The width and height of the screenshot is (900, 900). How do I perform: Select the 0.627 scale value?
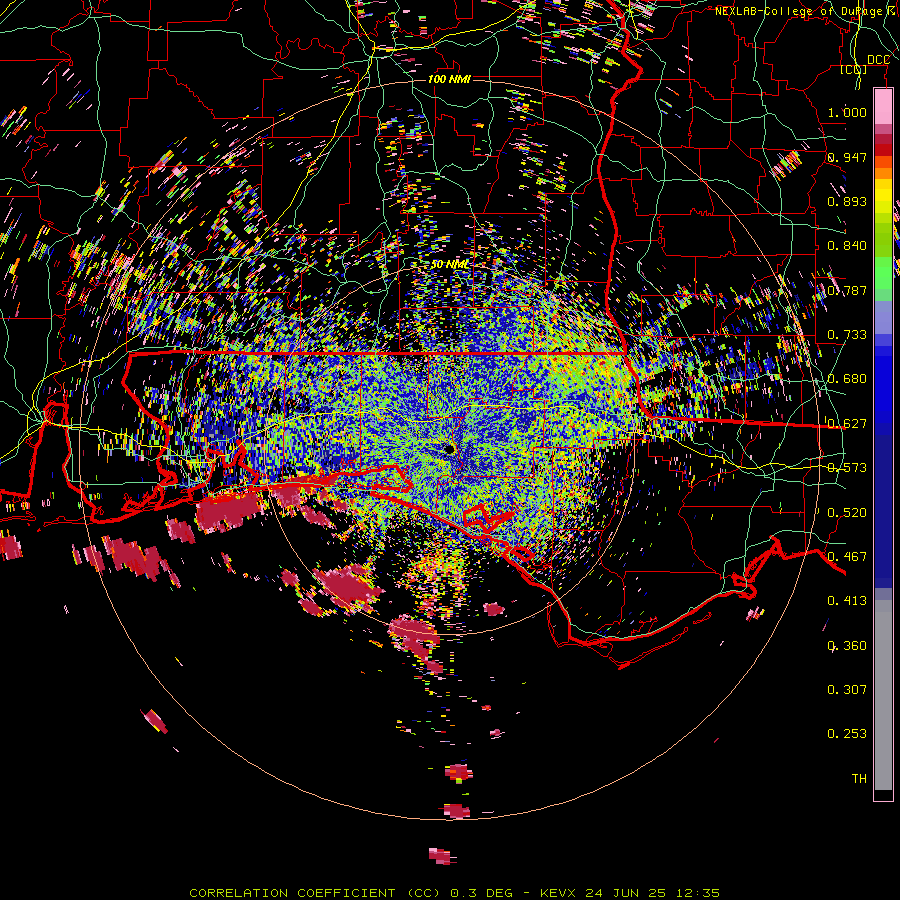click(847, 424)
